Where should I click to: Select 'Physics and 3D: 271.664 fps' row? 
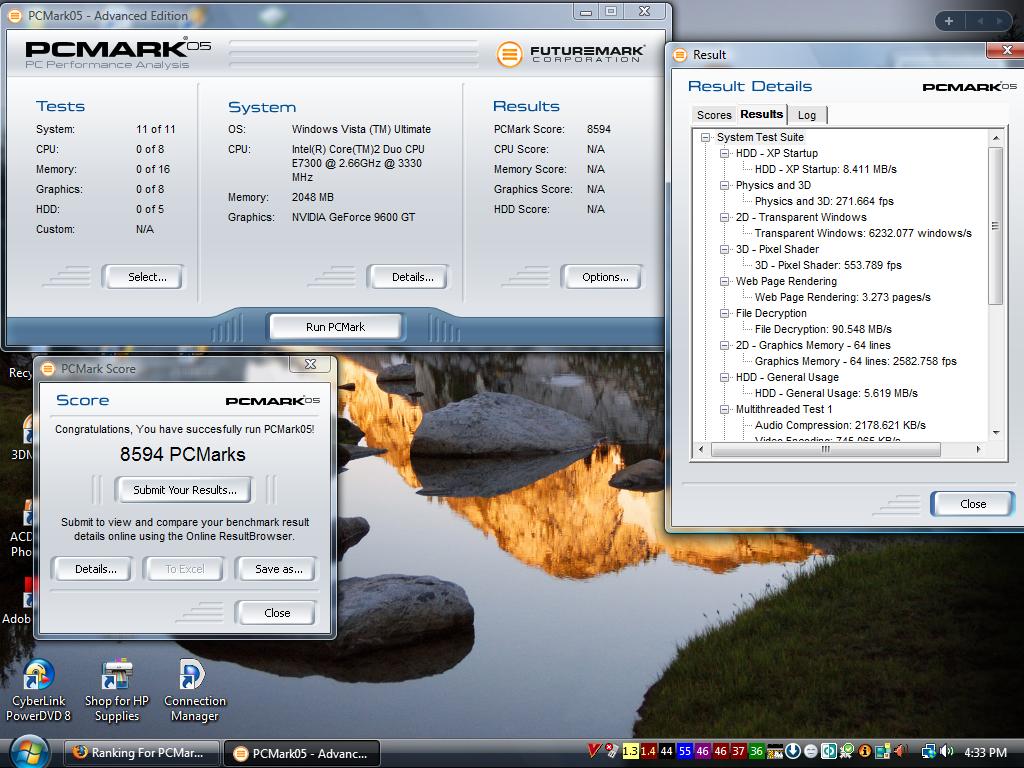tap(824, 201)
